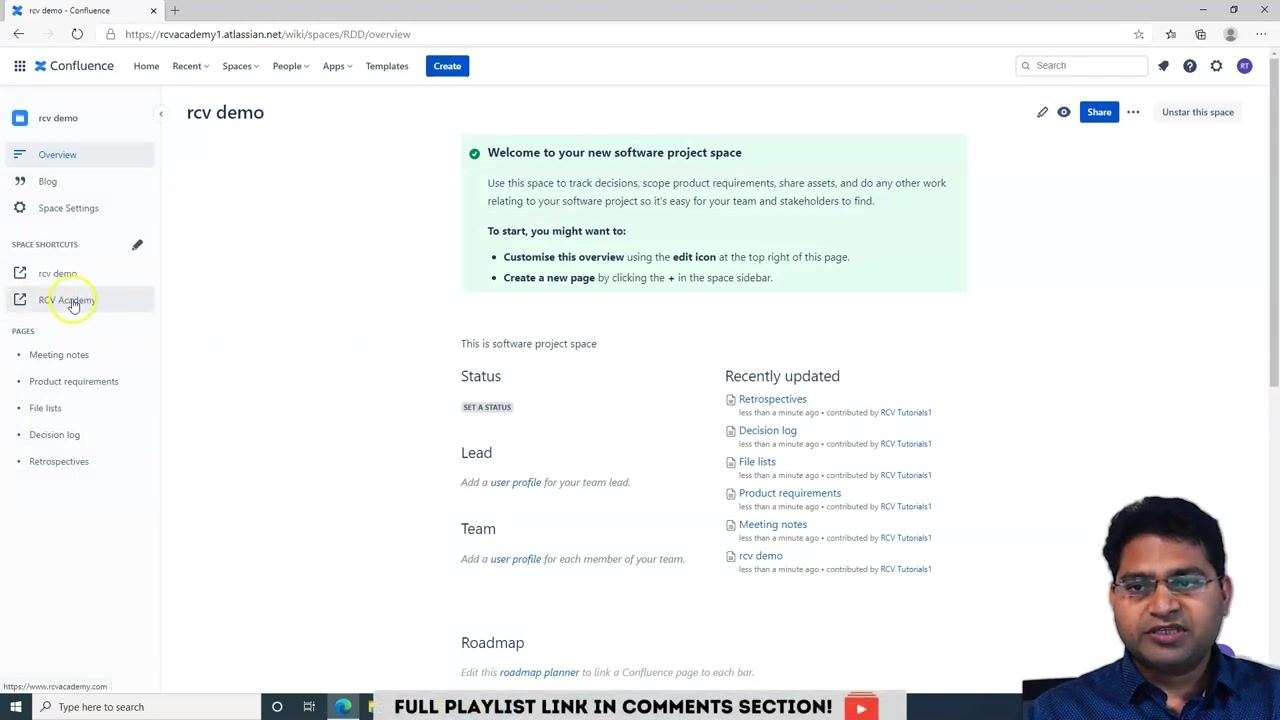Viewport: 1280px width, 720px height.
Task: Open the Help question mark icon
Action: point(1190,66)
